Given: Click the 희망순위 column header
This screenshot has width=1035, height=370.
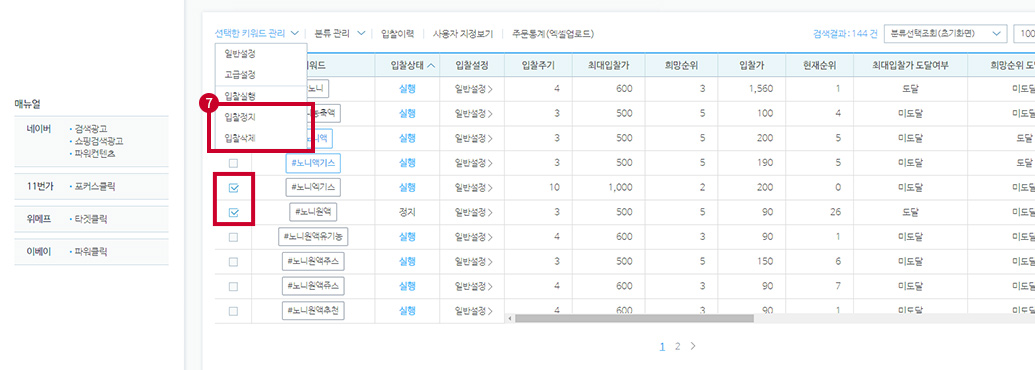Looking at the screenshot, I should coord(682,65).
